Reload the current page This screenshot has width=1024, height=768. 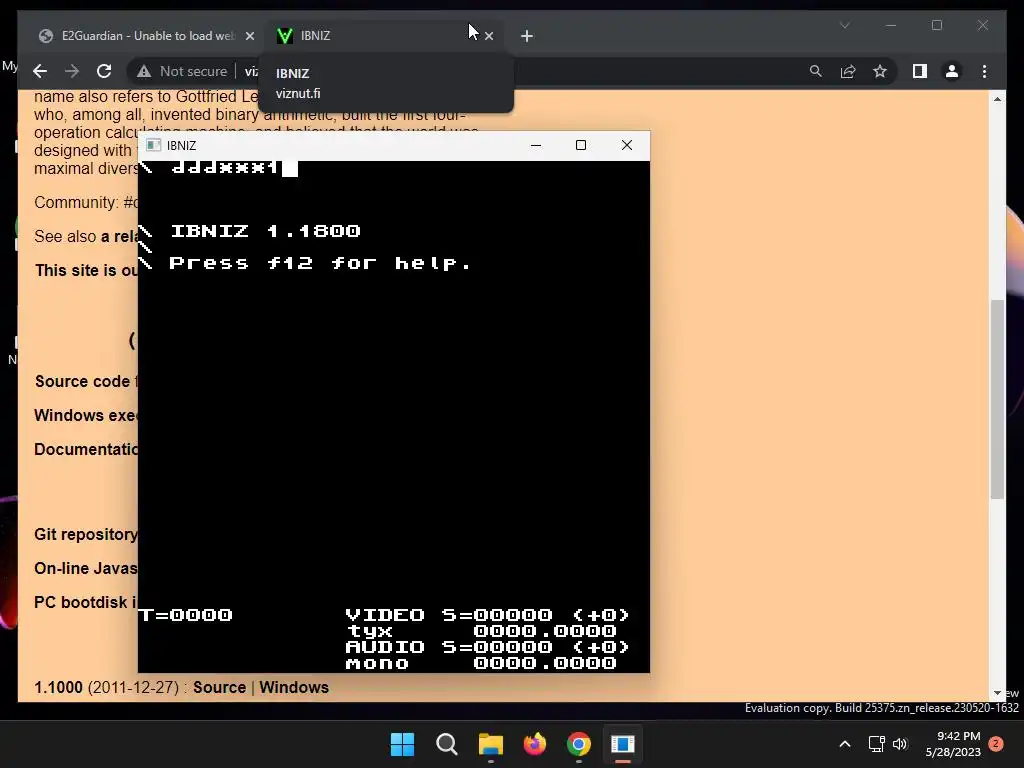pos(104,71)
